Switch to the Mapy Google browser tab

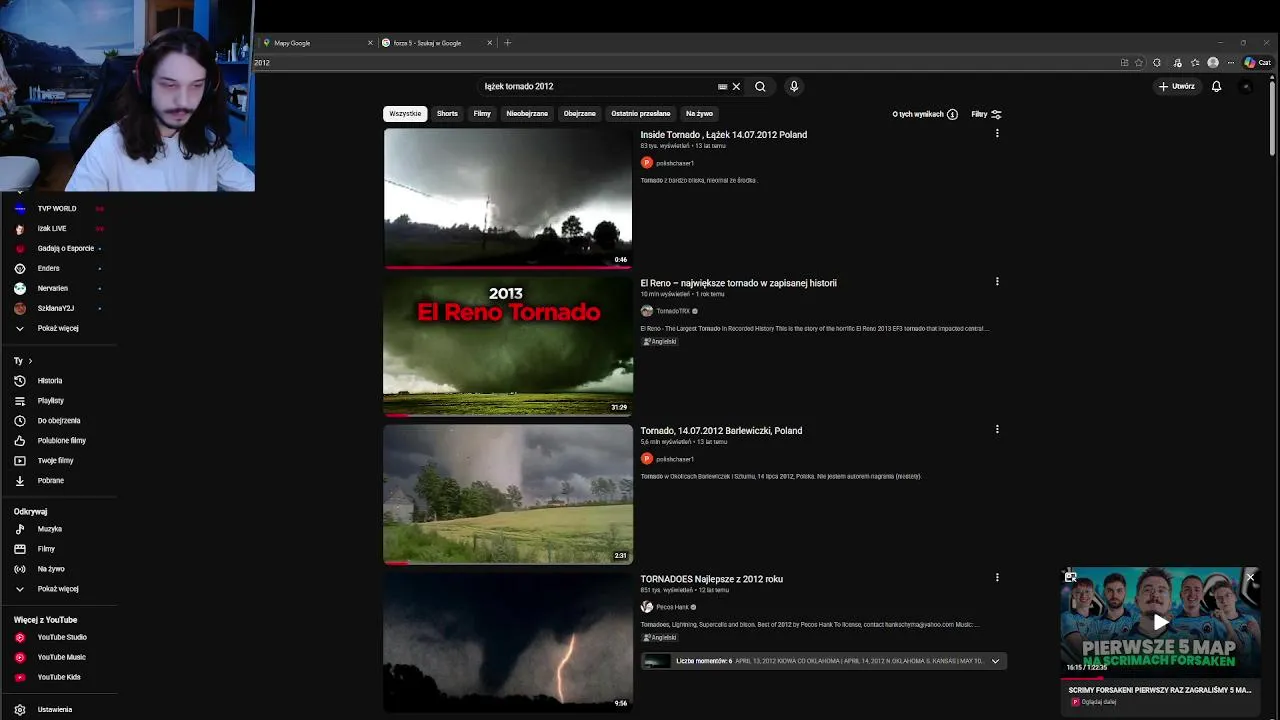(x=317, y=43)
